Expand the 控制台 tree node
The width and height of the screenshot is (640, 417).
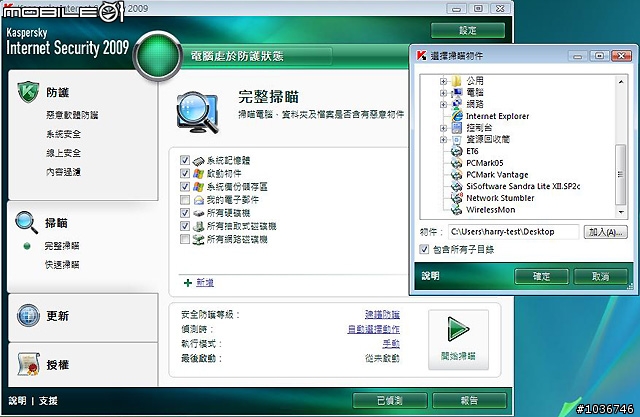444,128
